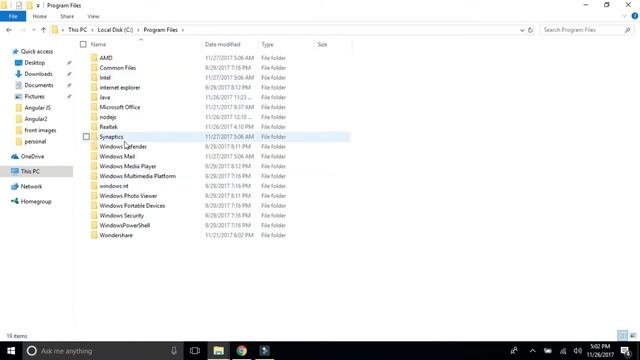Select This PC in navigation pane

[37, 171]
